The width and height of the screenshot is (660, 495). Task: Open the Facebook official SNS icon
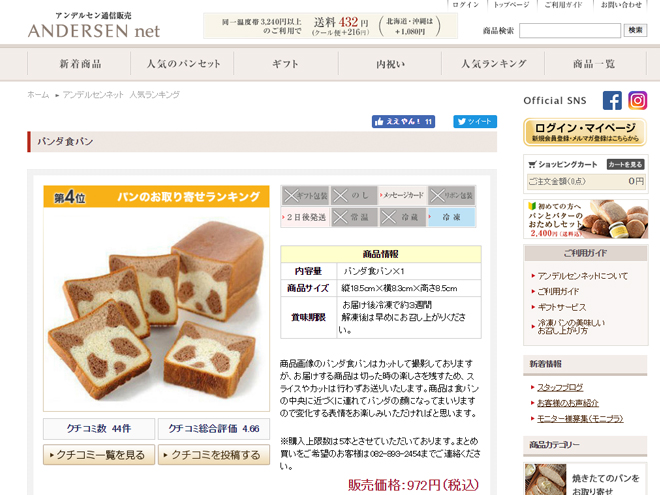pyautogui.click(x=612, y=101)
